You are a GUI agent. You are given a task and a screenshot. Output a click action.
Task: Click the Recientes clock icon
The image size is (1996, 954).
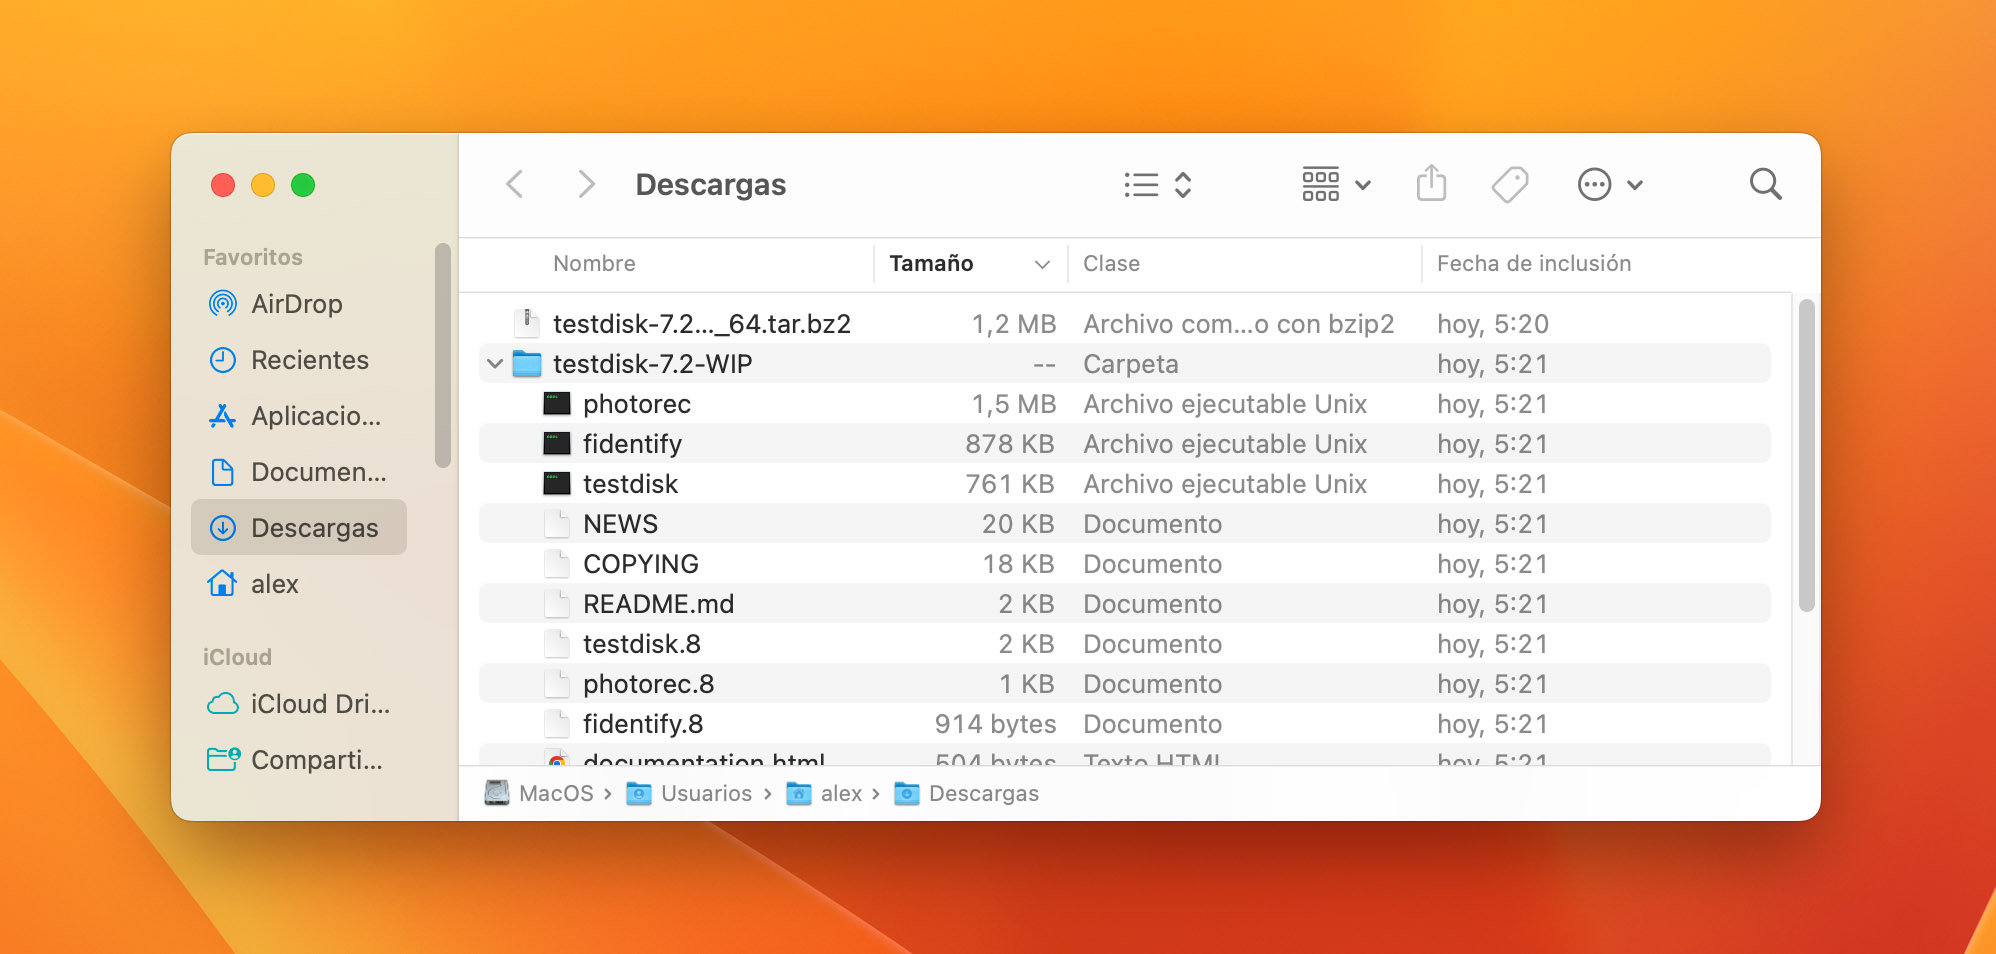222,360
